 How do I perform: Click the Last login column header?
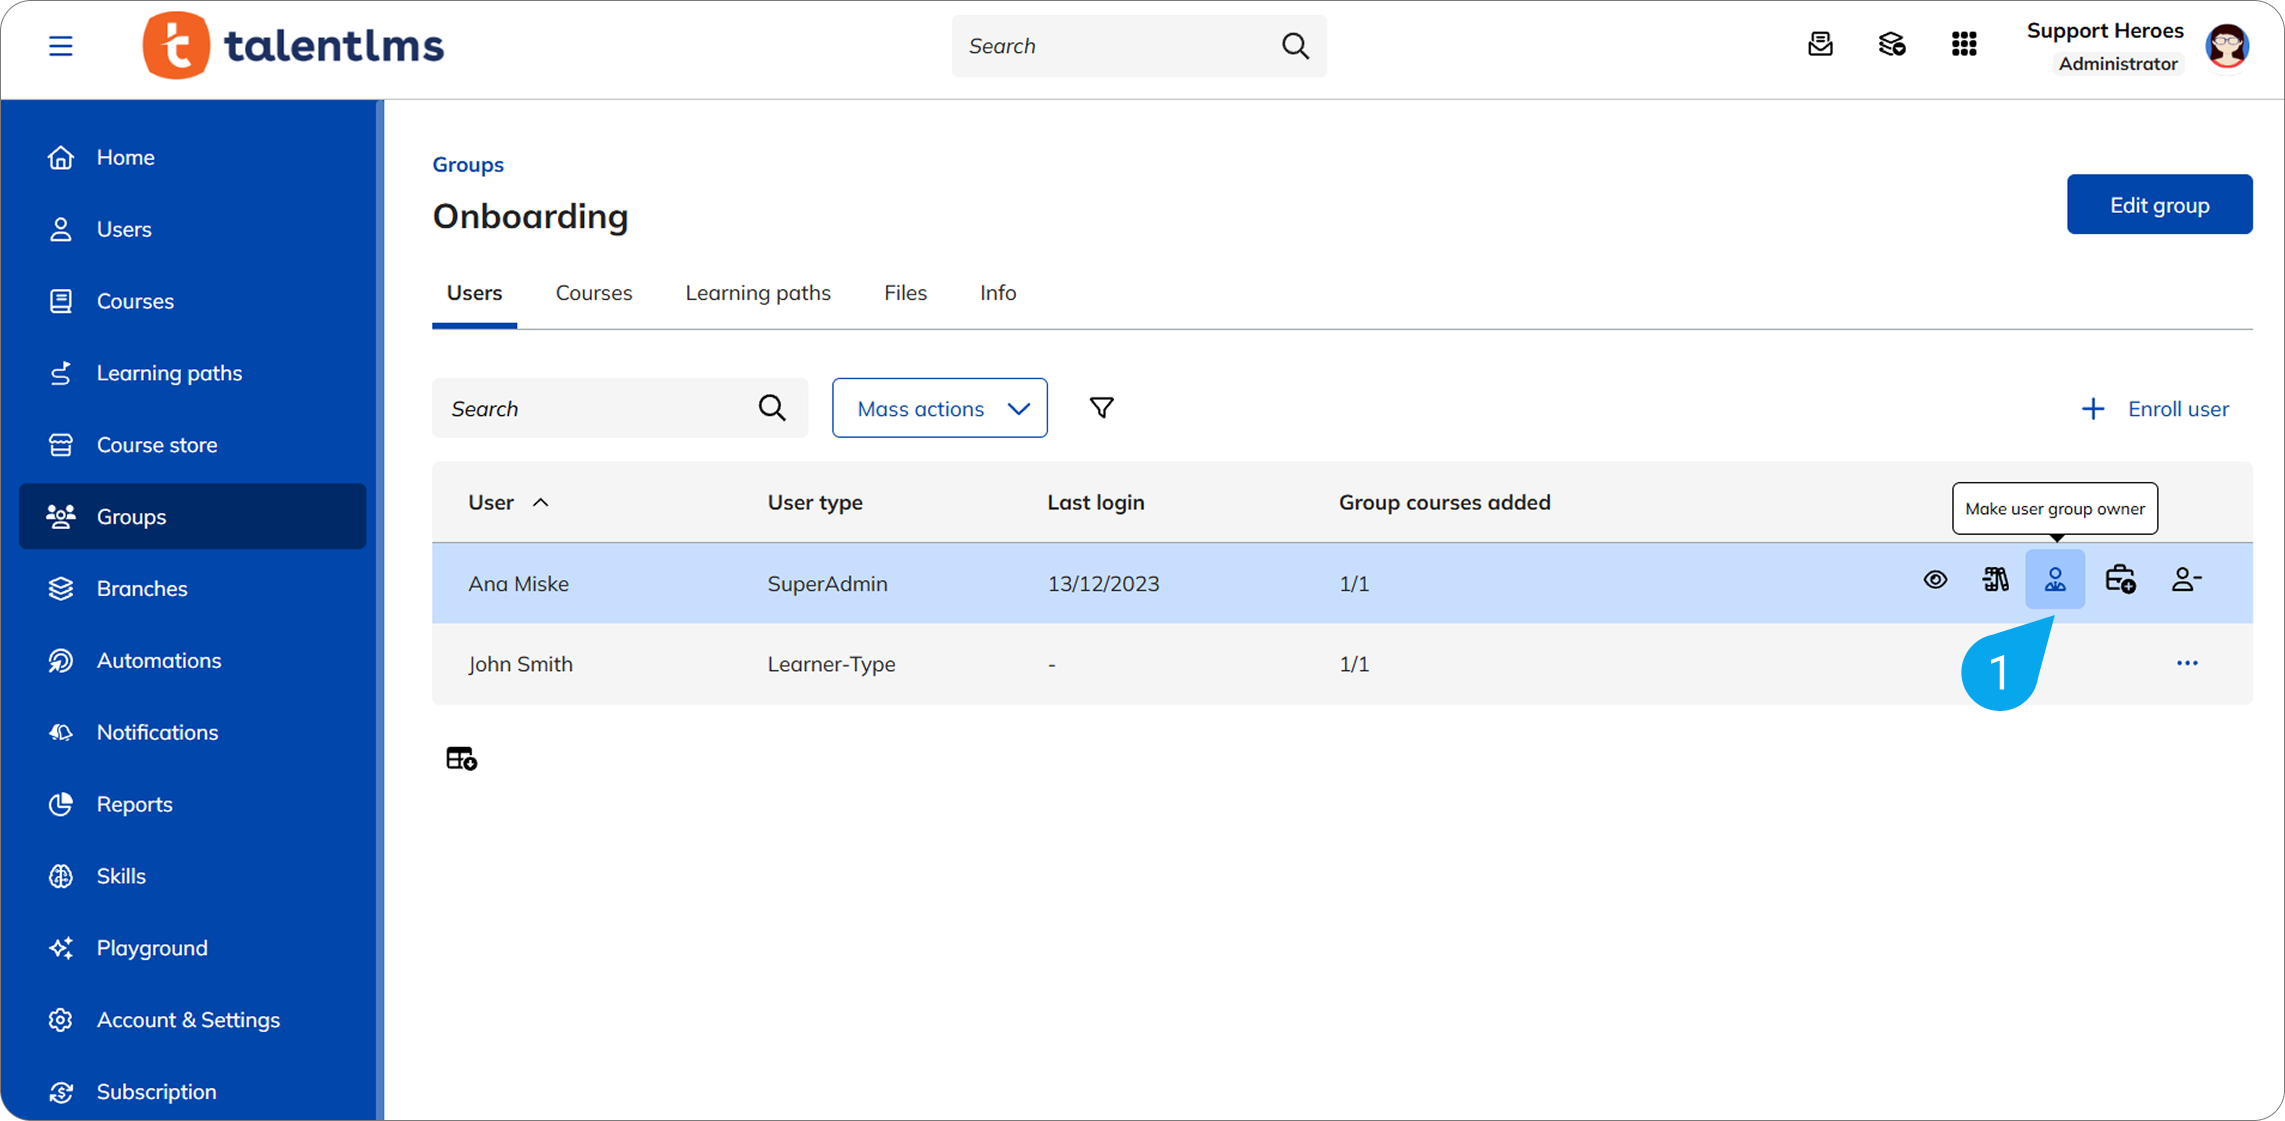coord(1096,502)
